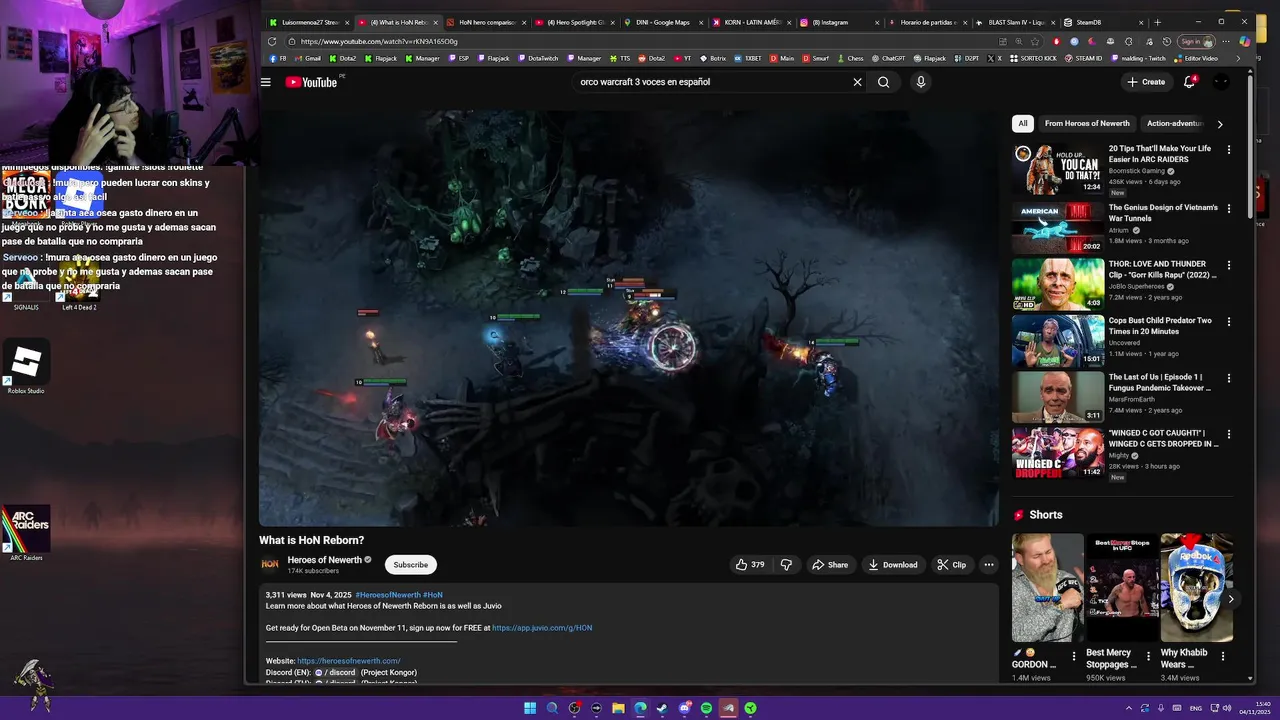Reload the page in the browser
The width and height of the screenshot is (1280, 720).
272,41
